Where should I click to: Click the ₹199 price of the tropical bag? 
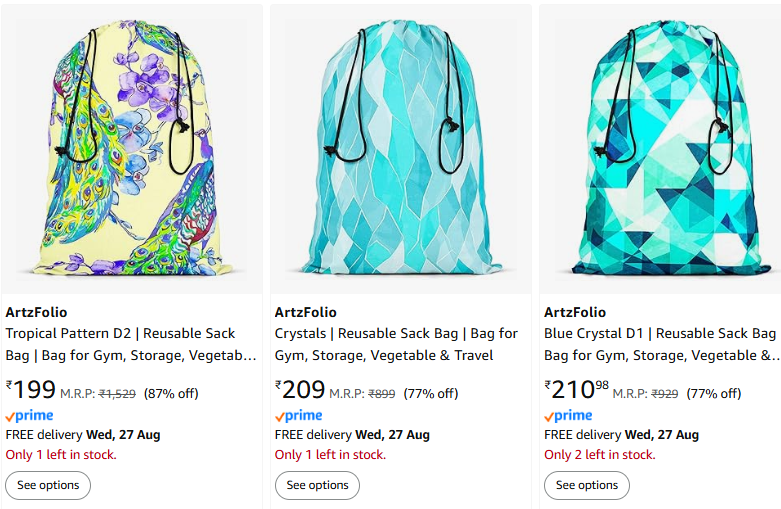(x=30, y=389)
